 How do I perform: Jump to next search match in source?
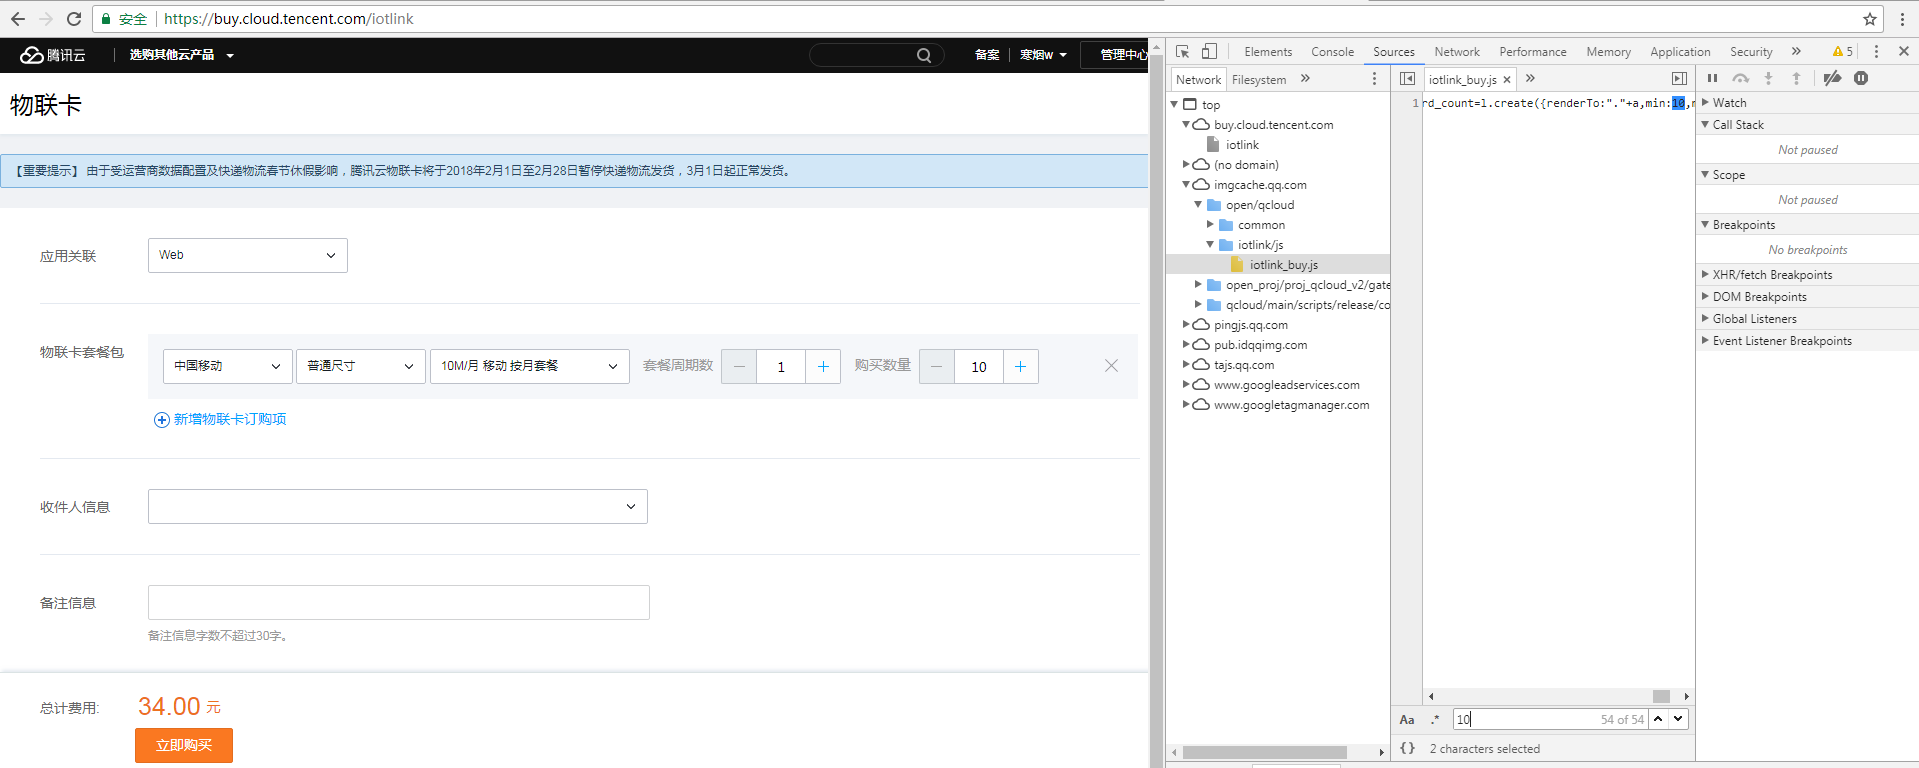click(x=1678, y=719)
